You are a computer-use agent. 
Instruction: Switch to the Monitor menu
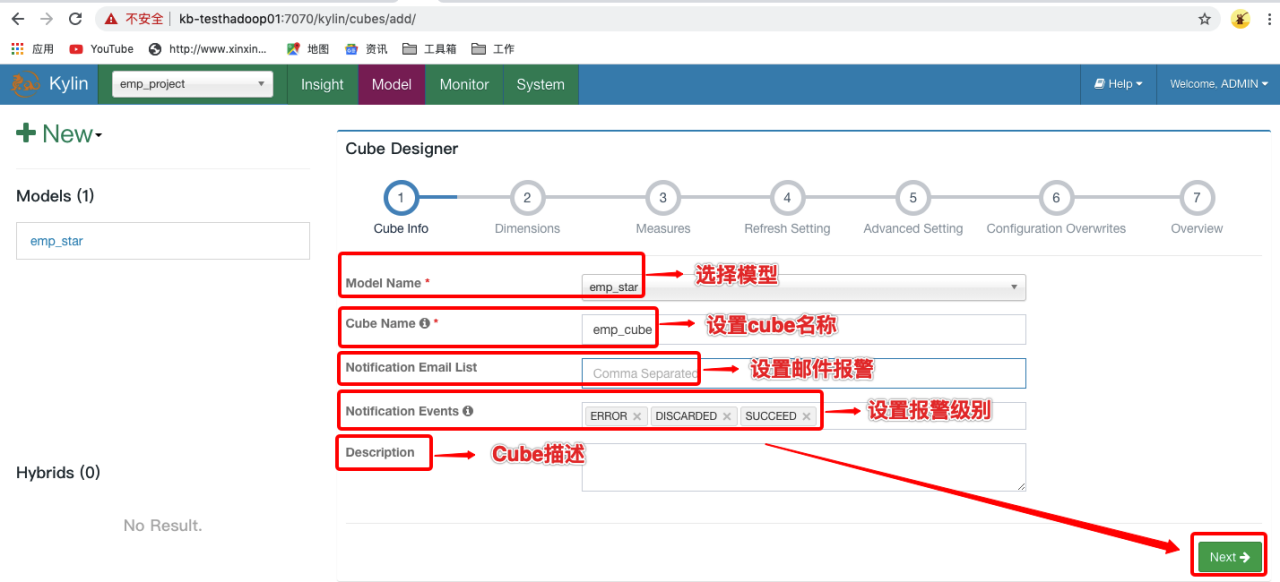(463, 84)
